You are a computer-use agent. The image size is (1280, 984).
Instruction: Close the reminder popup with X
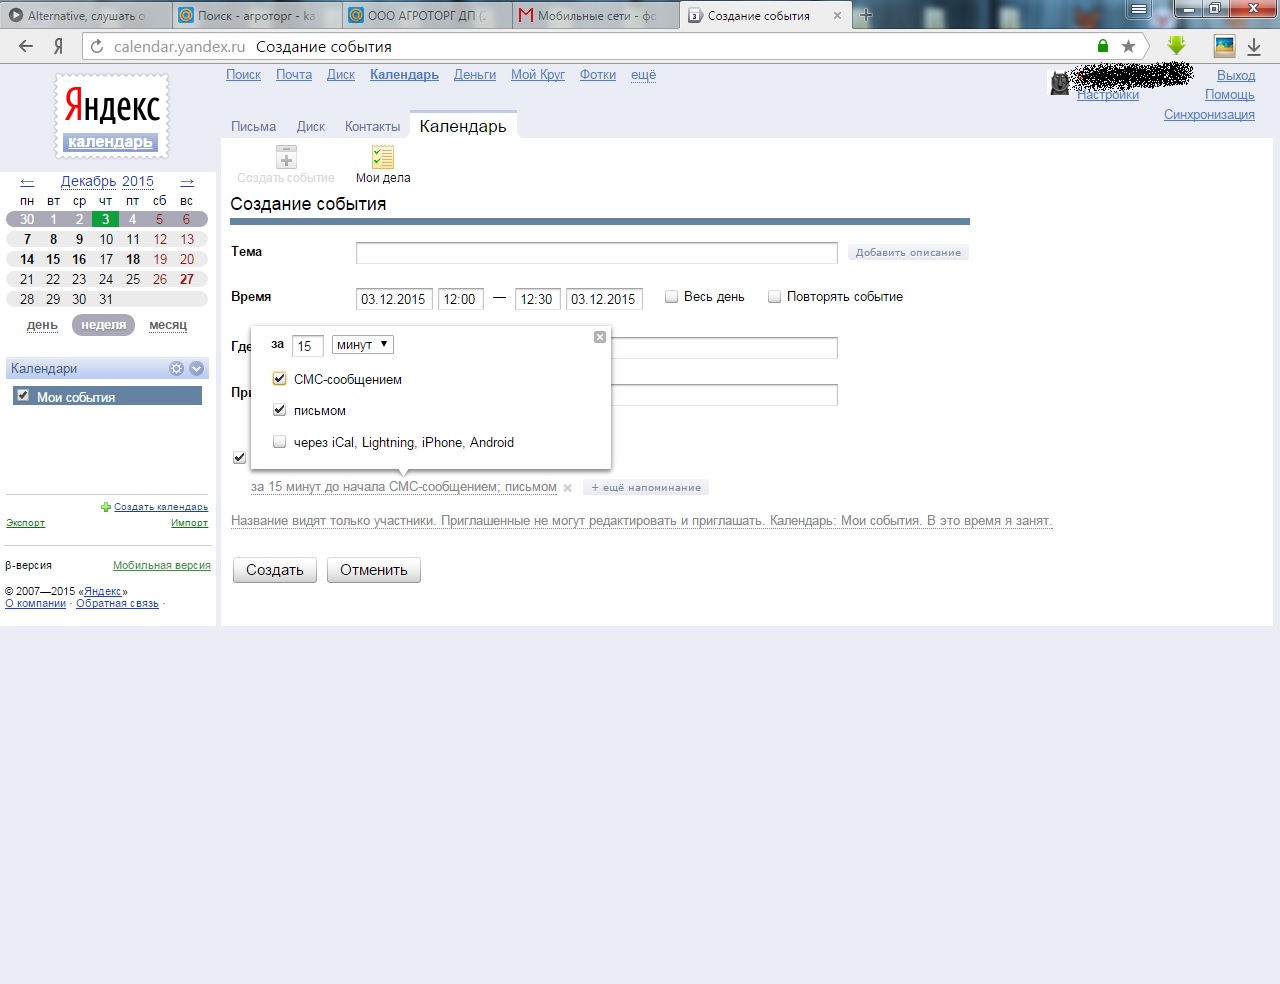(600, 337)
